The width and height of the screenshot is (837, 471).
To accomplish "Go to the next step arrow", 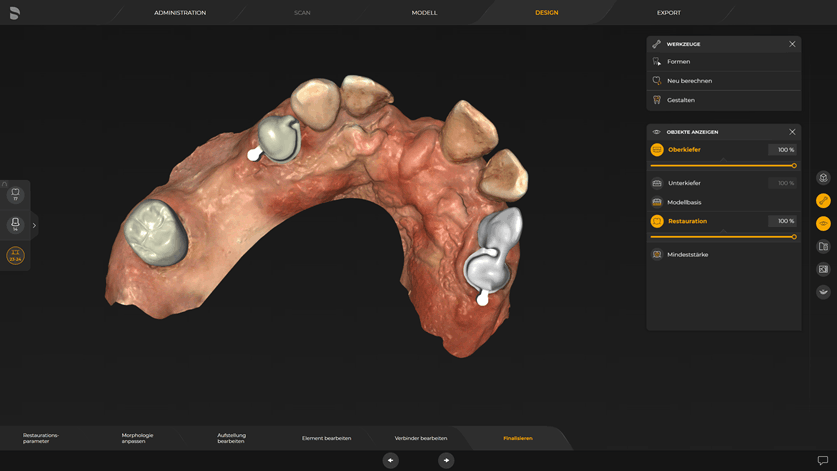I will [x=446, y=460].
